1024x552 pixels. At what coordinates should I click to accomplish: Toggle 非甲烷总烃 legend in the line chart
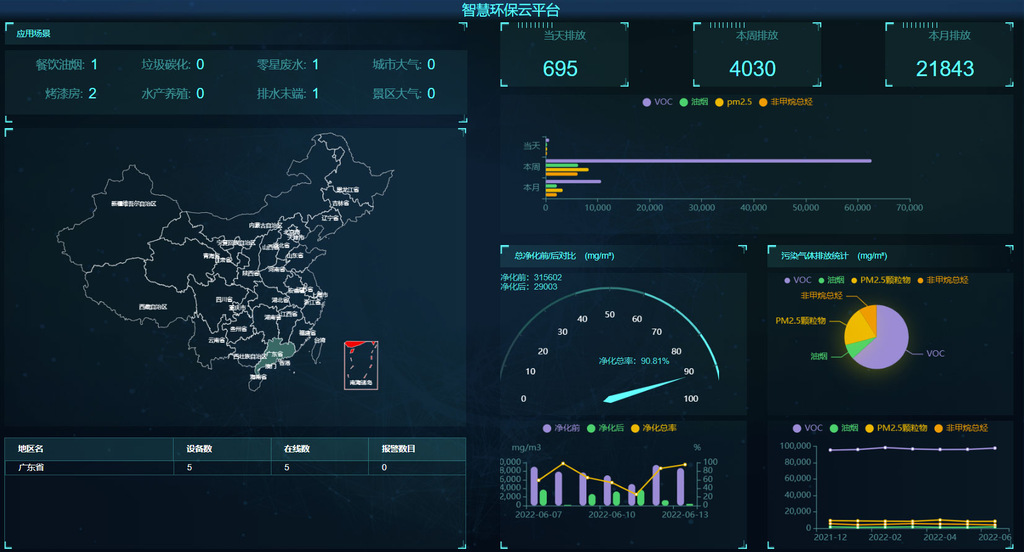(961, 428)
